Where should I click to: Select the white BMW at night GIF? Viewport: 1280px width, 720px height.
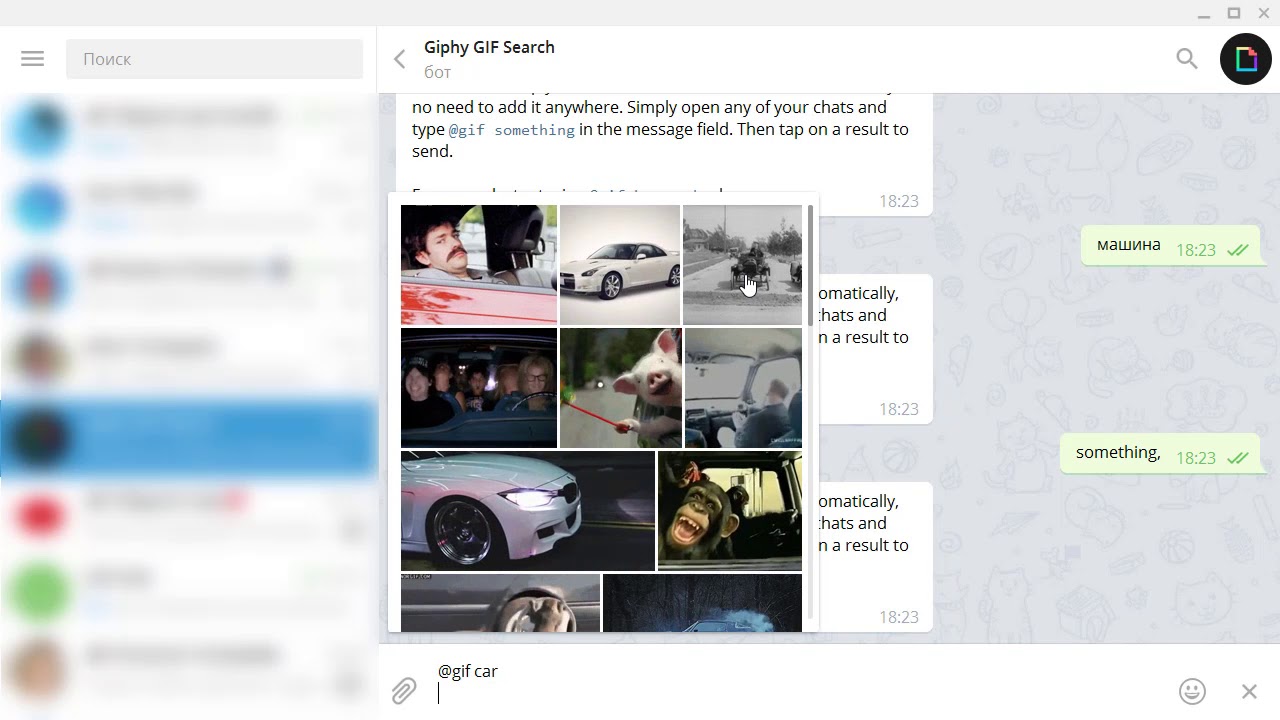[x=528, y=511]
